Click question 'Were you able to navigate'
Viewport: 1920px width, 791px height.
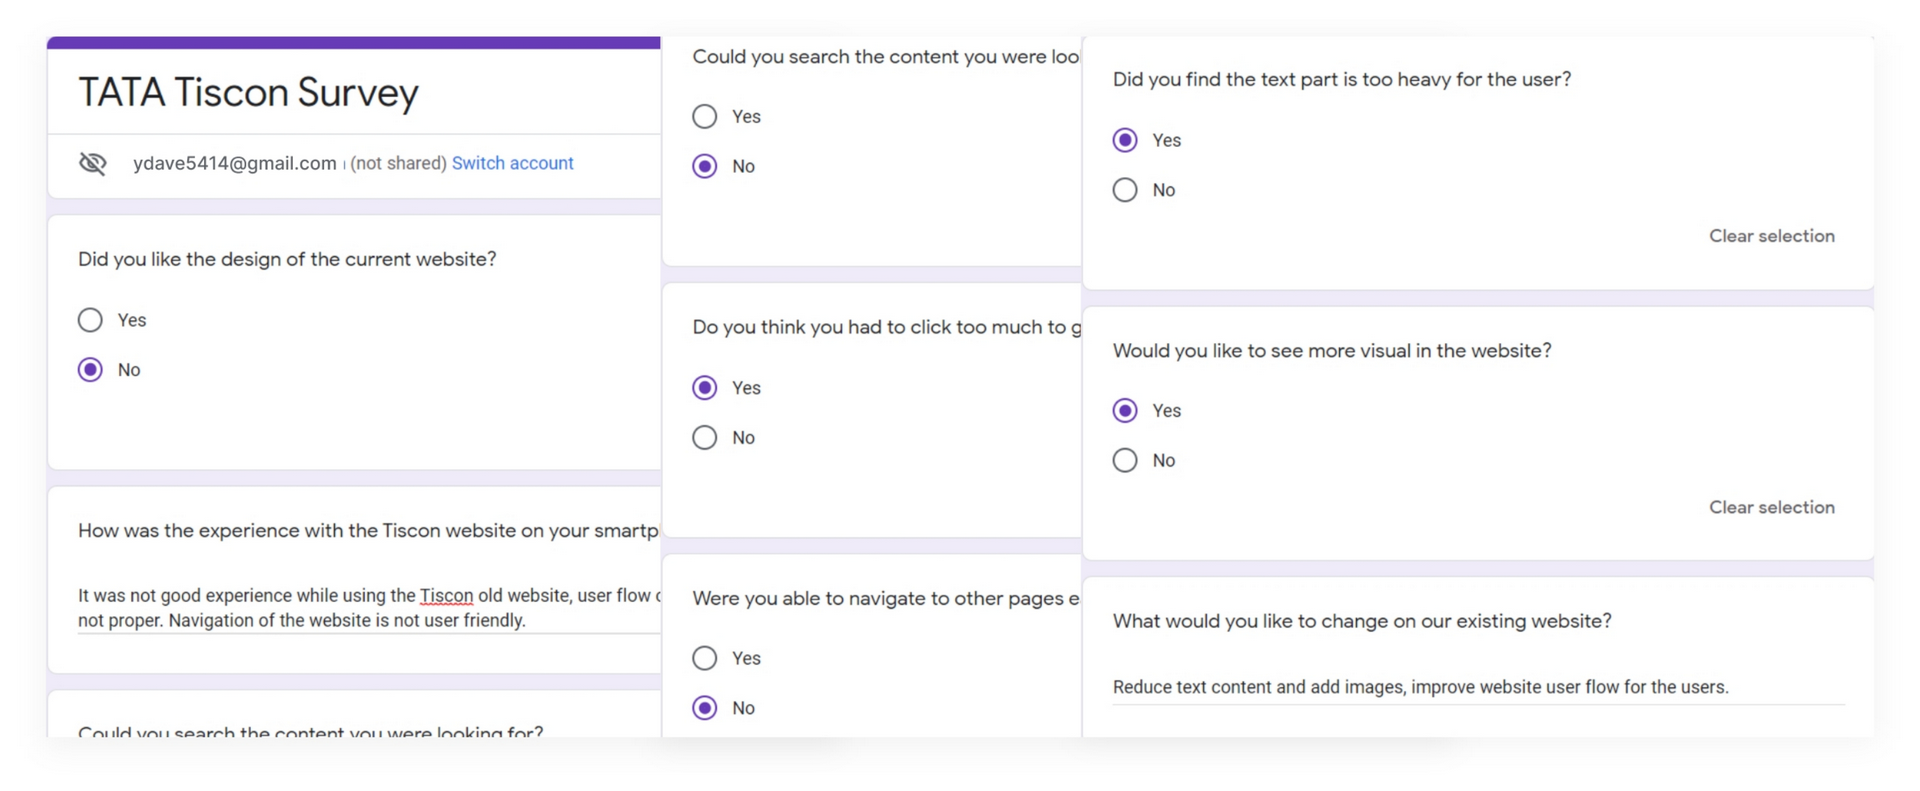point(886,598)
